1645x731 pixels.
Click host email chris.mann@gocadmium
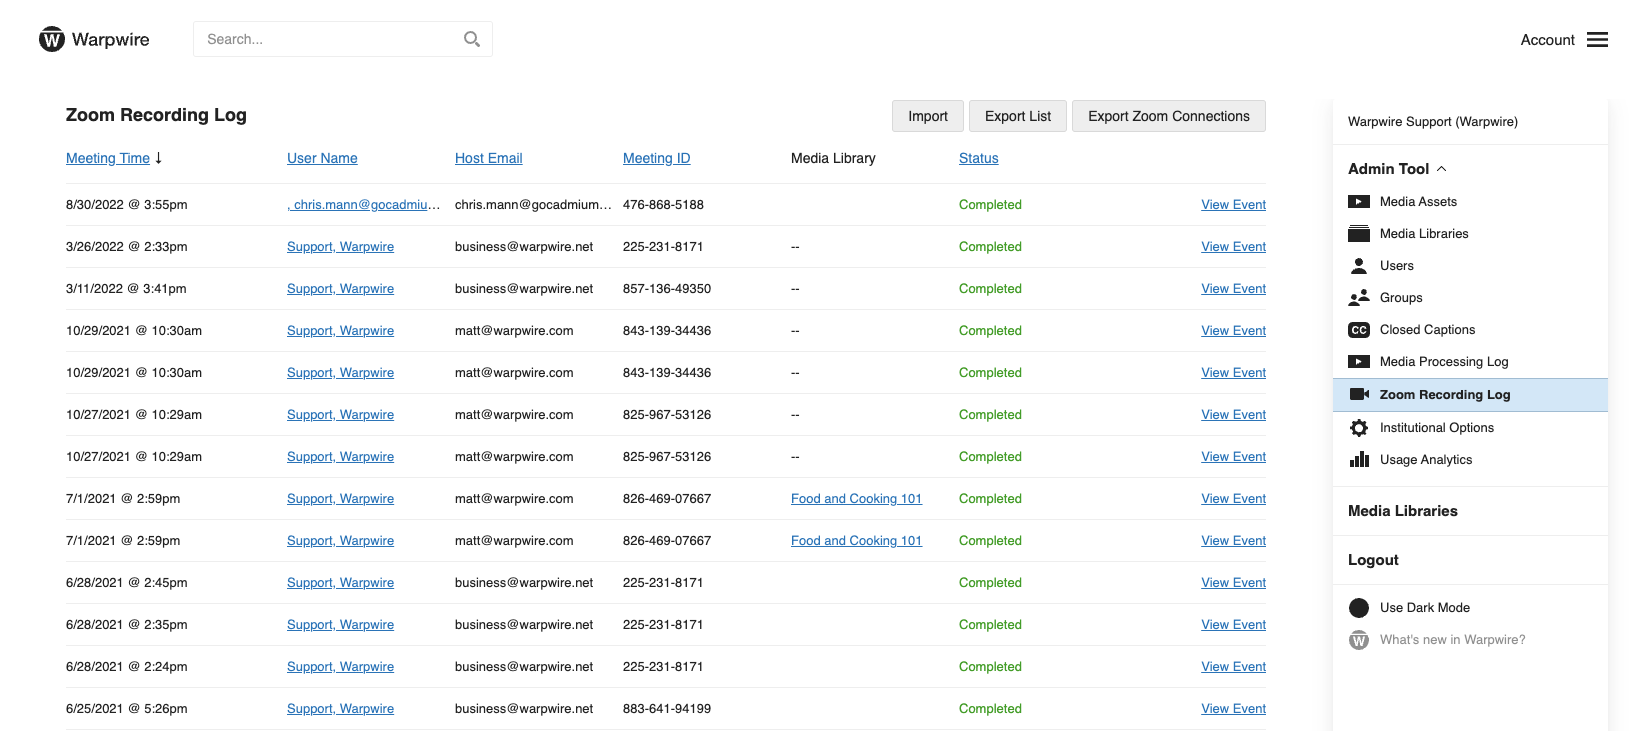coord(533,204)
